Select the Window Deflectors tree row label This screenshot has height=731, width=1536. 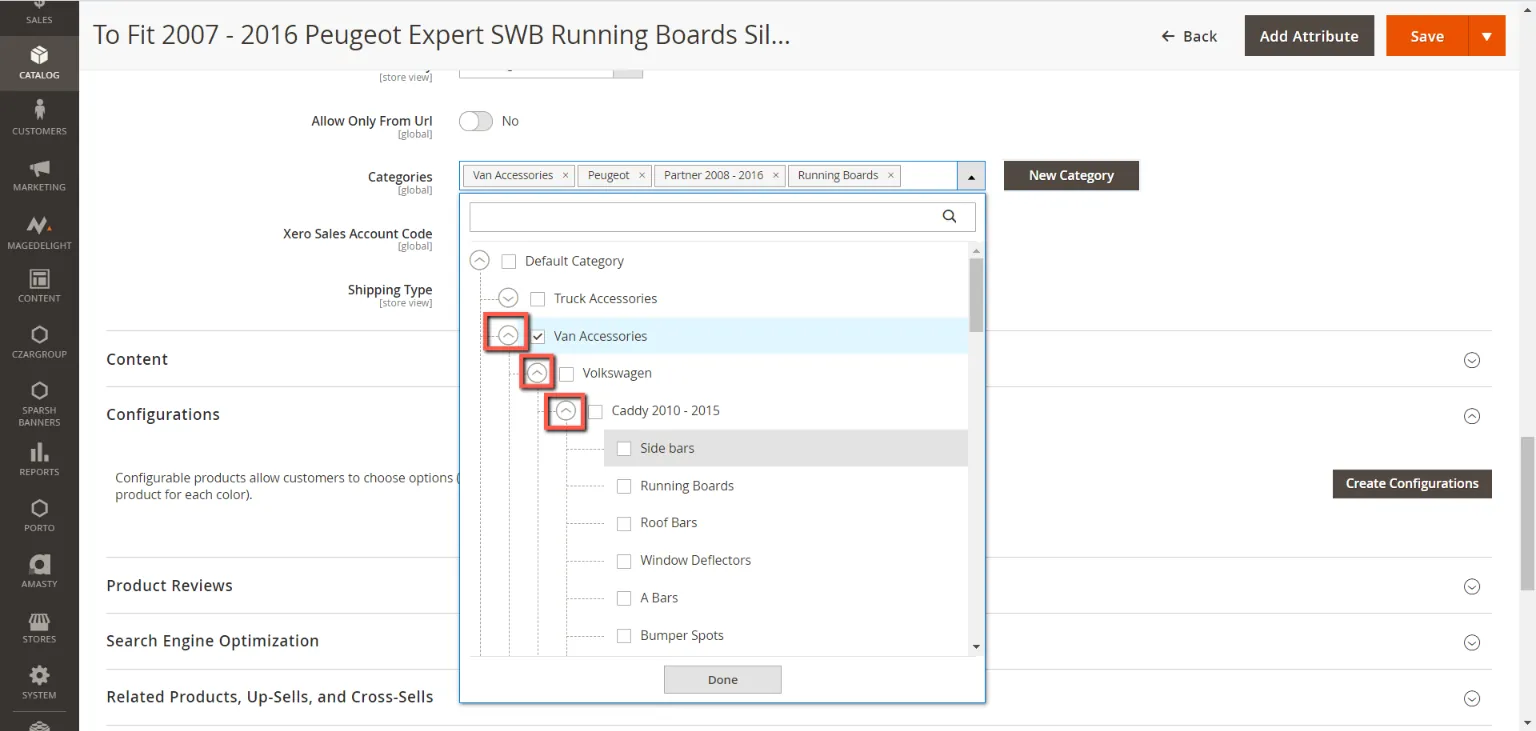pyautogui.click(x=696, y=560)
